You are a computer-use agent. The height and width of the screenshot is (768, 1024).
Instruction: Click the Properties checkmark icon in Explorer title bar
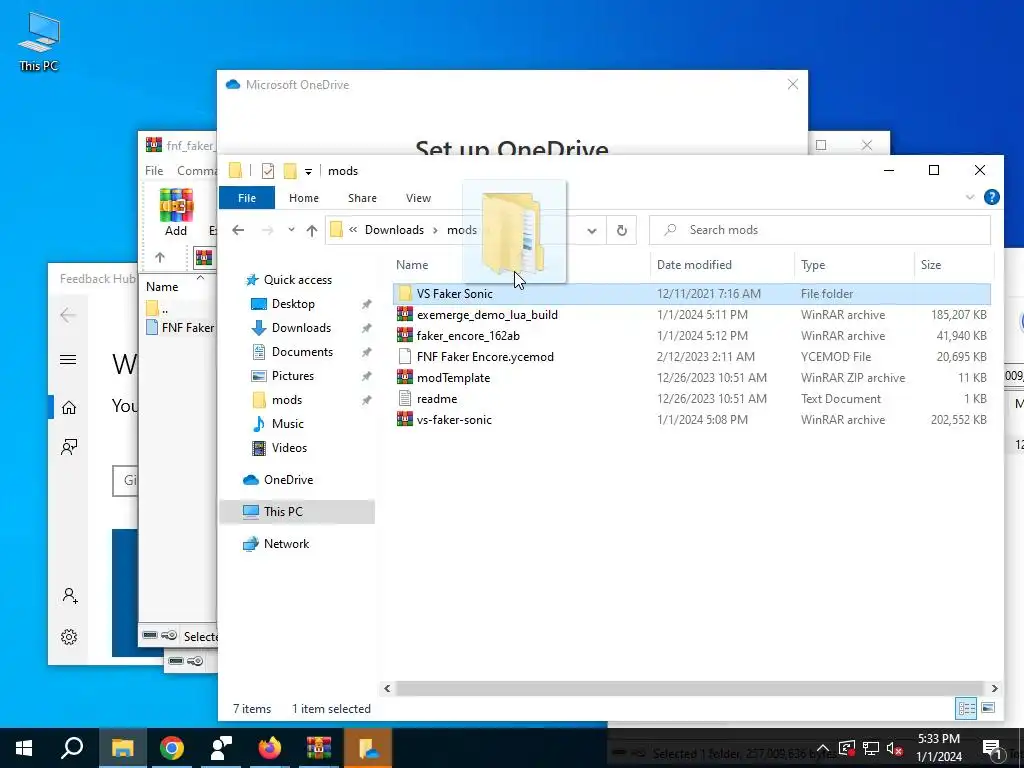[268, 170]
